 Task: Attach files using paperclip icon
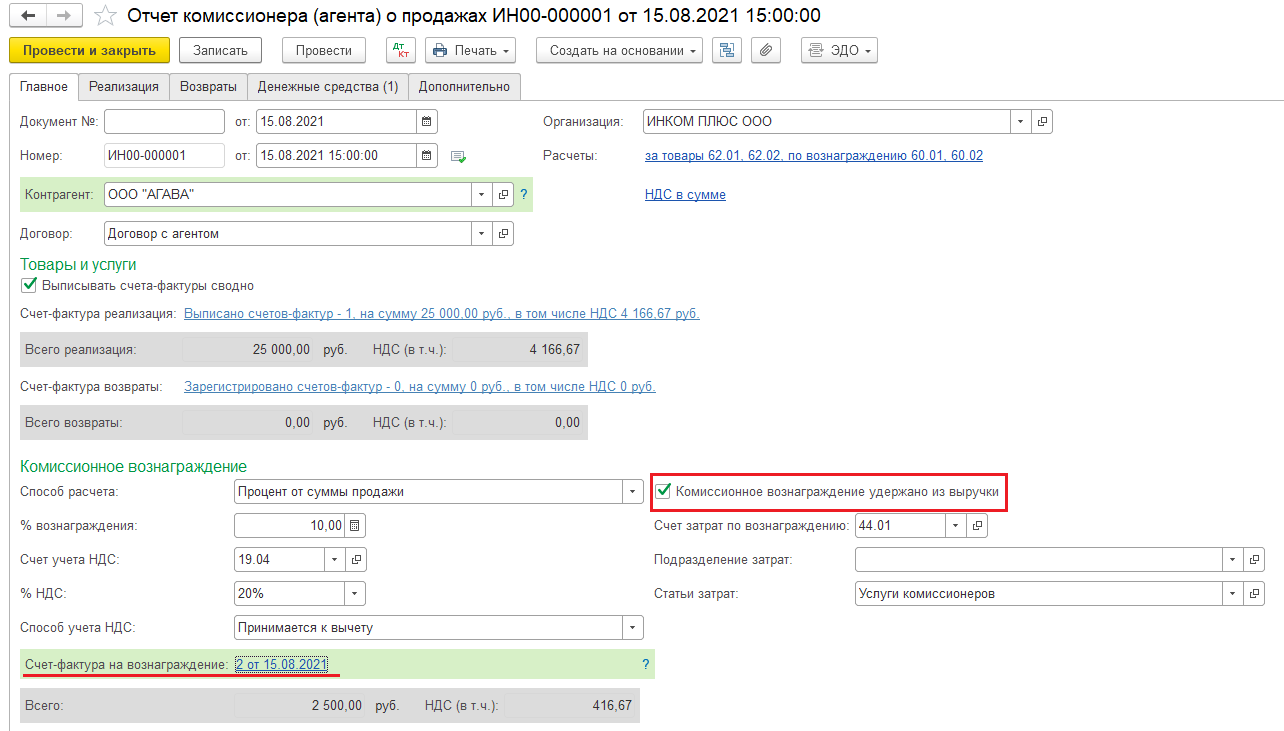tap(765, 50)
